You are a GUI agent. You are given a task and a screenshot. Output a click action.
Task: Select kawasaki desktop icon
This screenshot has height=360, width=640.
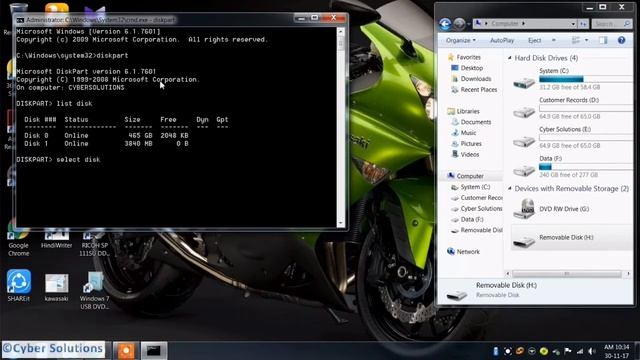pyautogui.click(x=56, y=288)
